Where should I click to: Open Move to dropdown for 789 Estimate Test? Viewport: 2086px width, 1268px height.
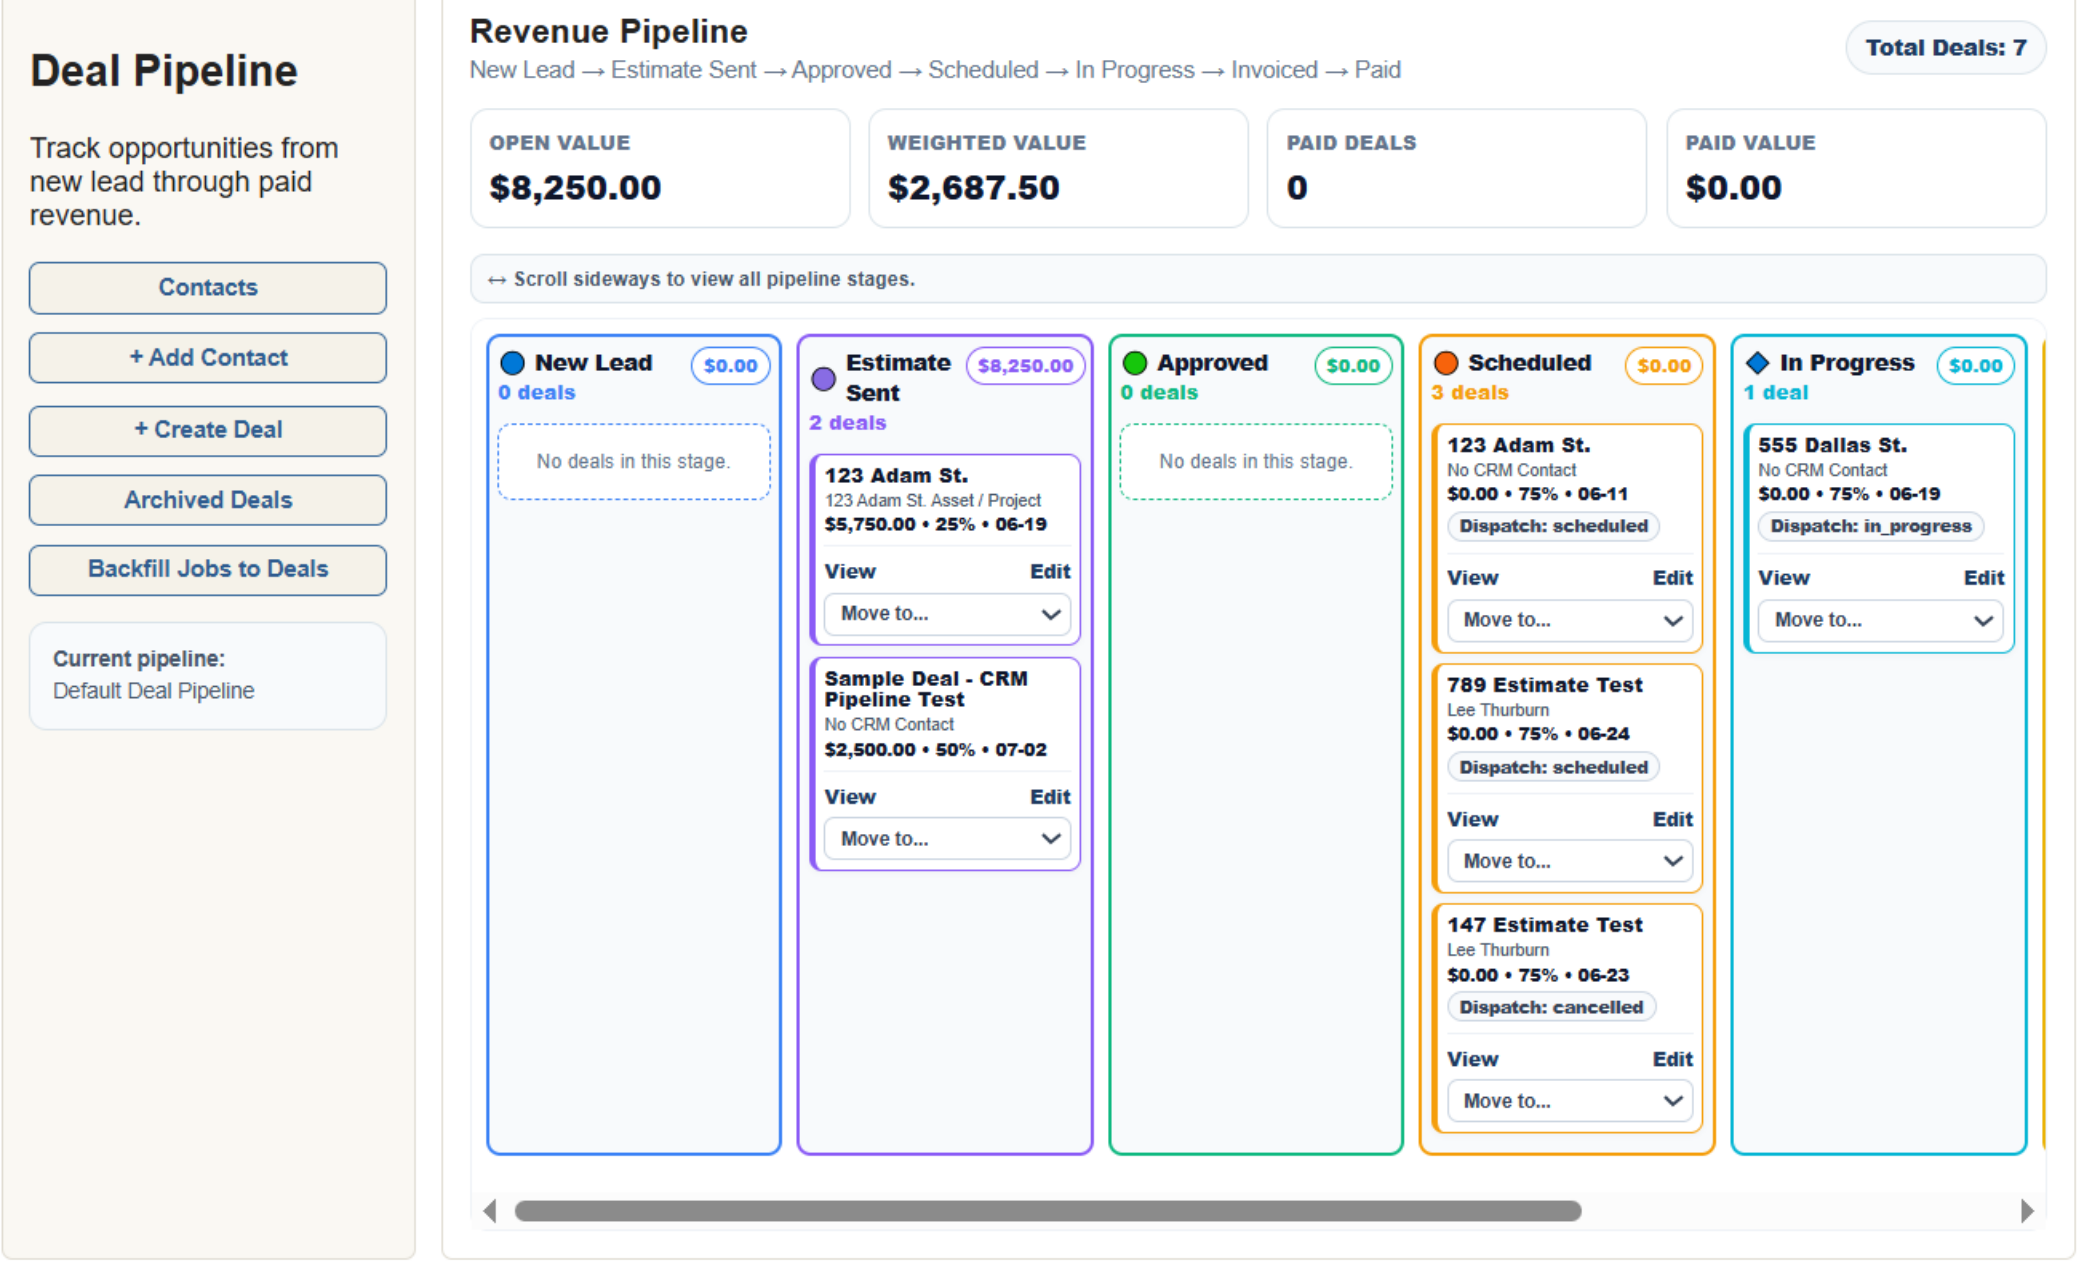1570,861
